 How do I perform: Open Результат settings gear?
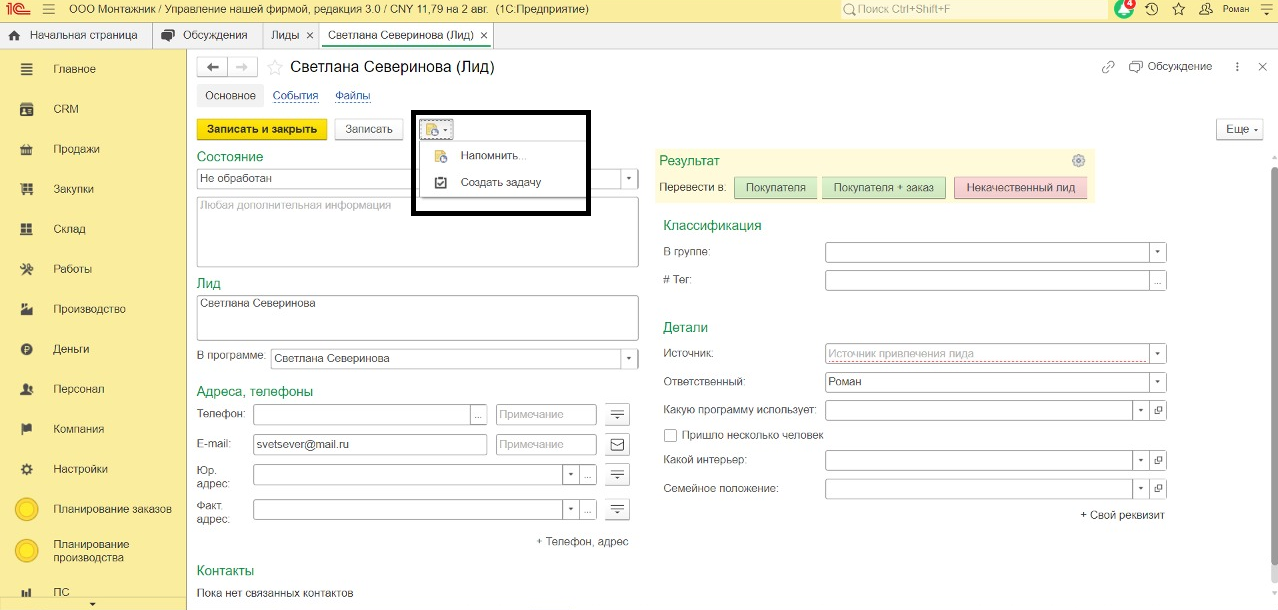1078,161
